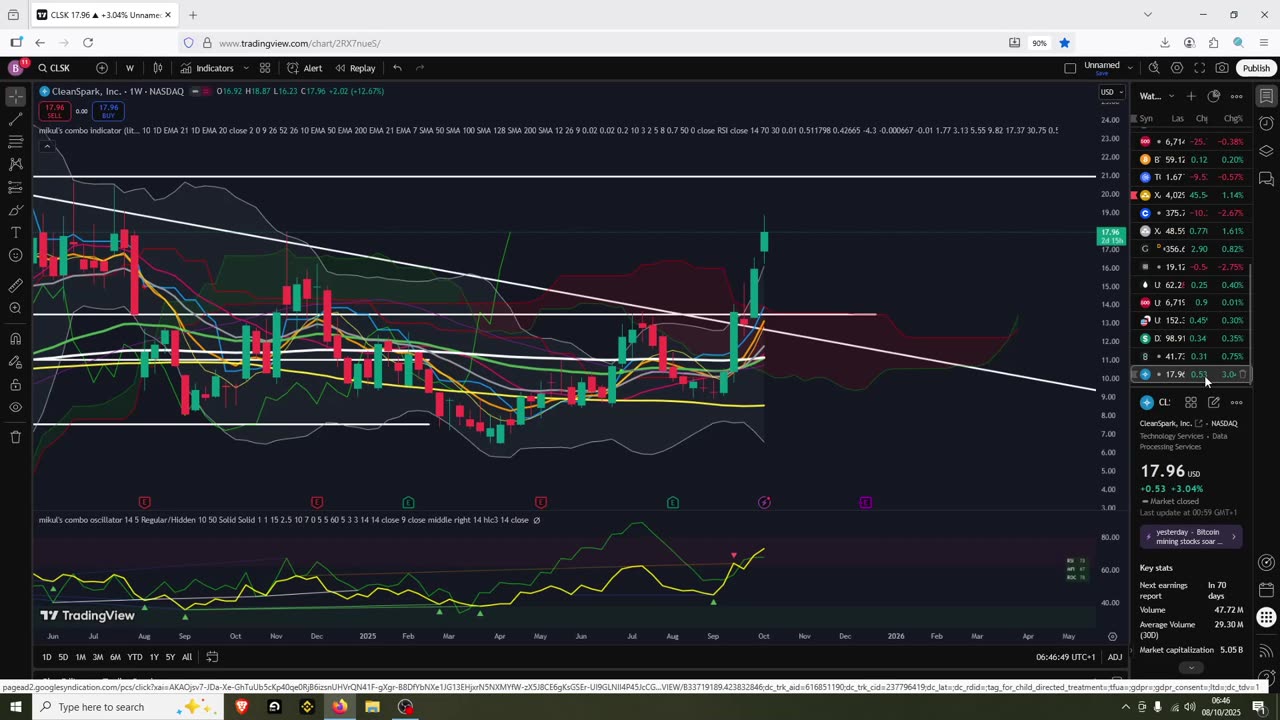Viewport: 1280px width, 720px height.
Task: Select the watchlist row showing 98.91
Action: 1191,338
